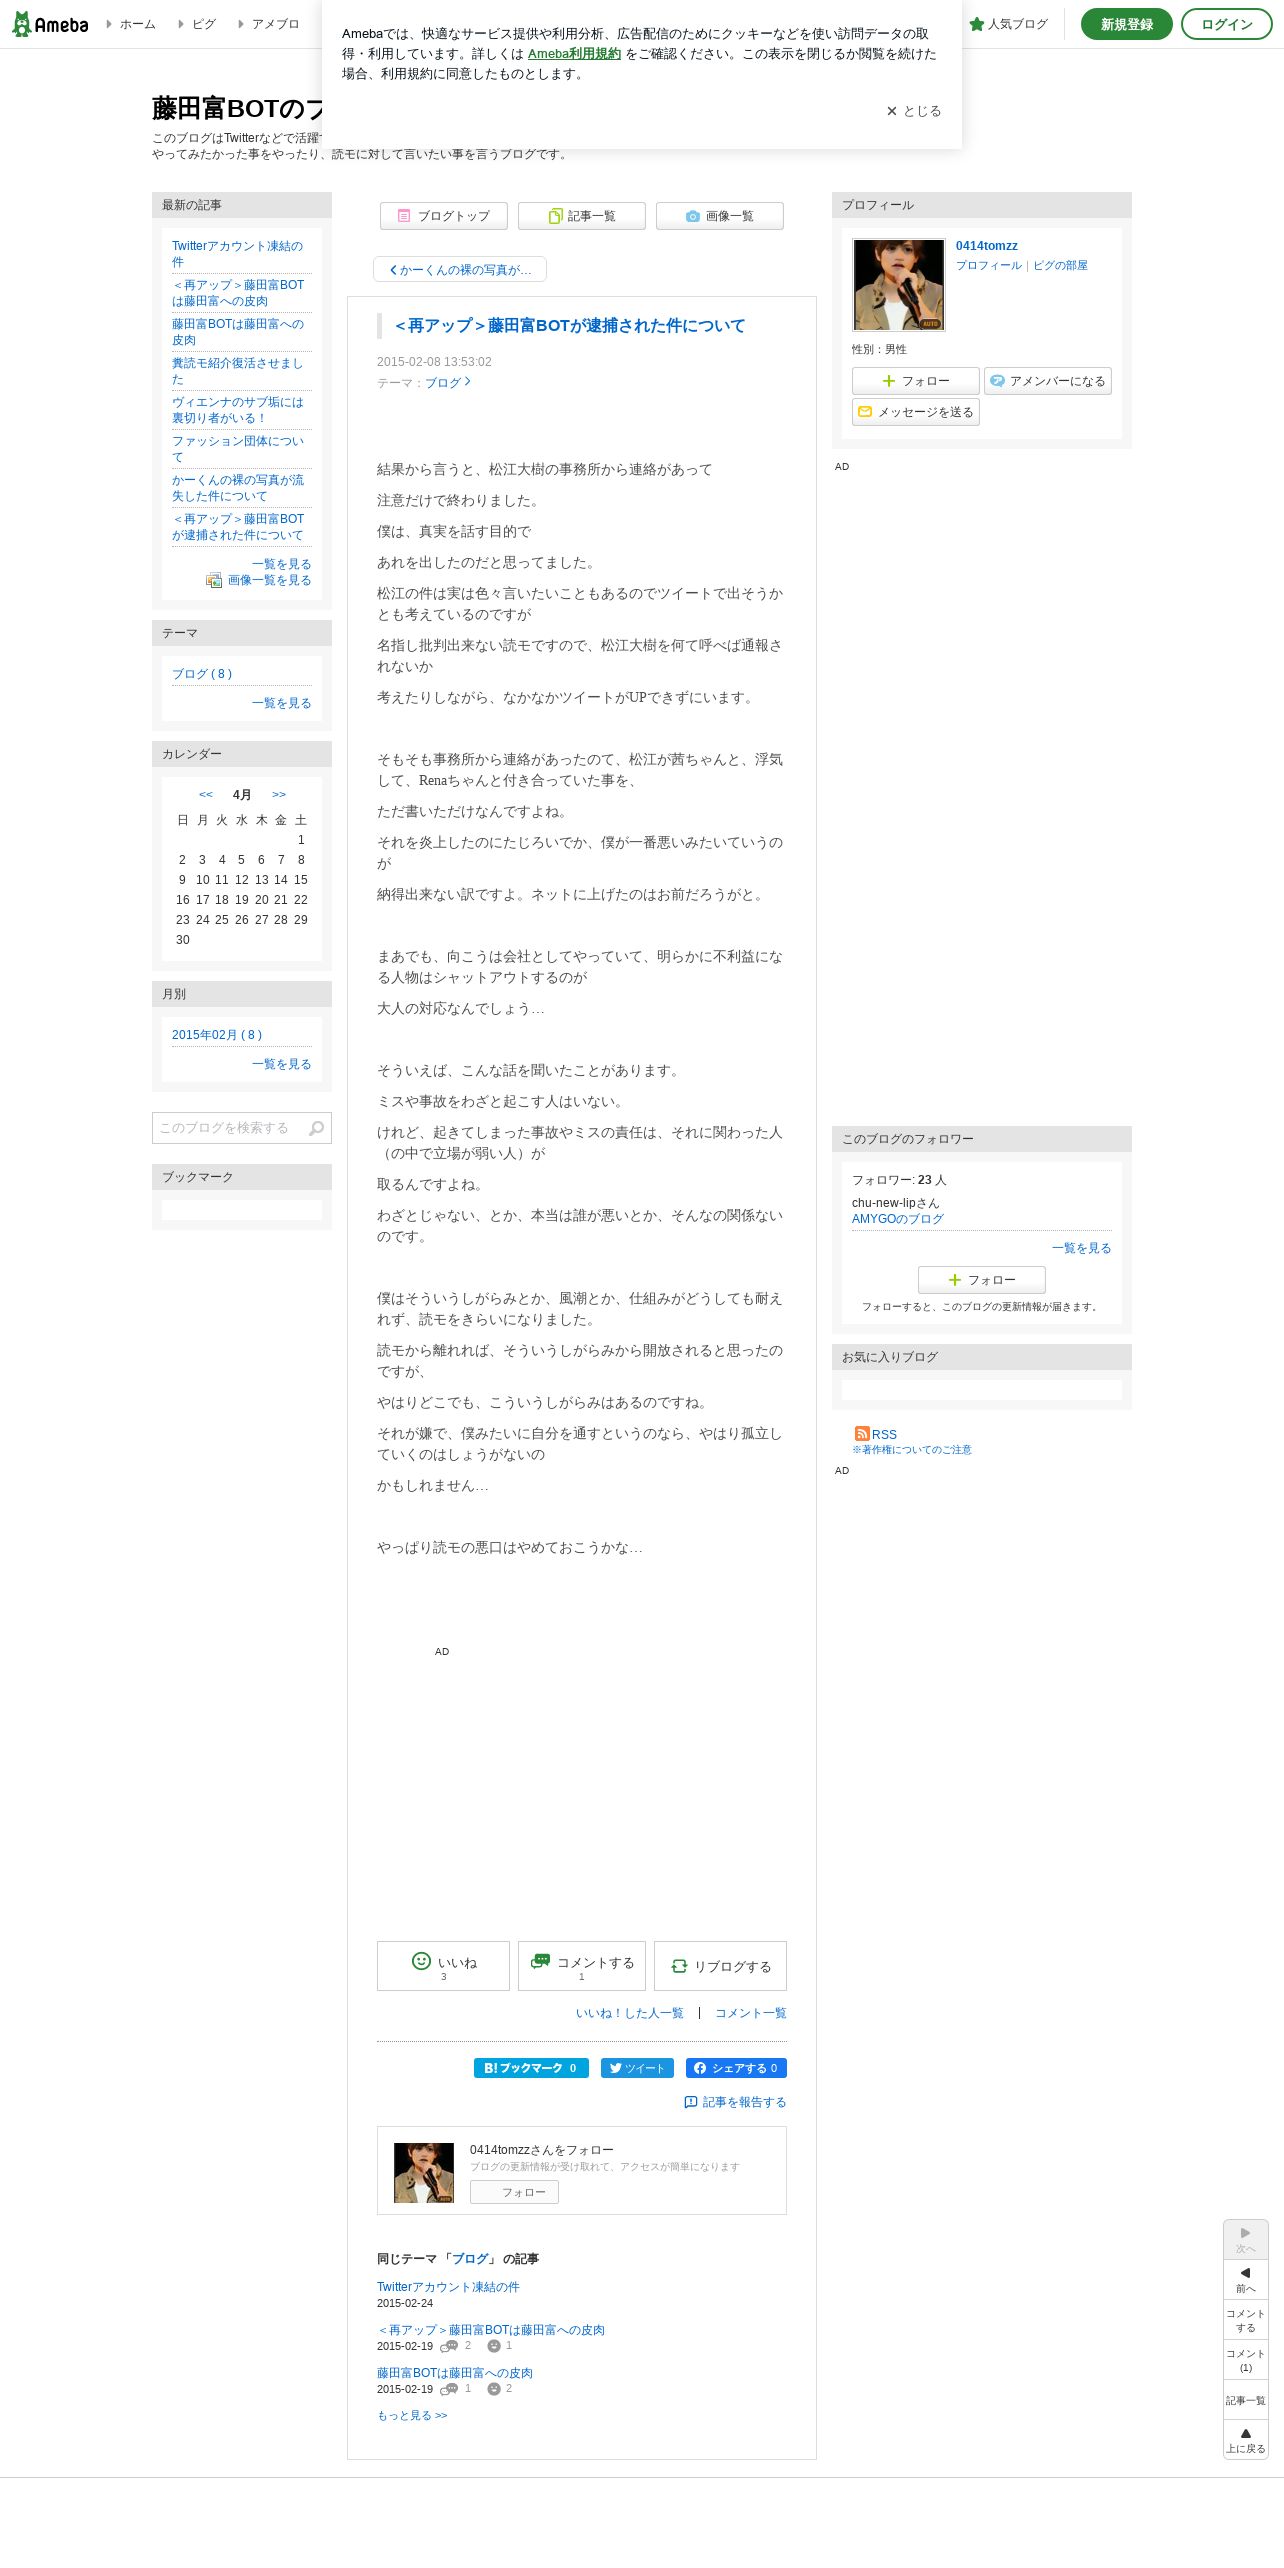Go to previous month in calendar
Image resolution: width=1284 pixels, height=2568 pixels.
[x=206, y=795]
